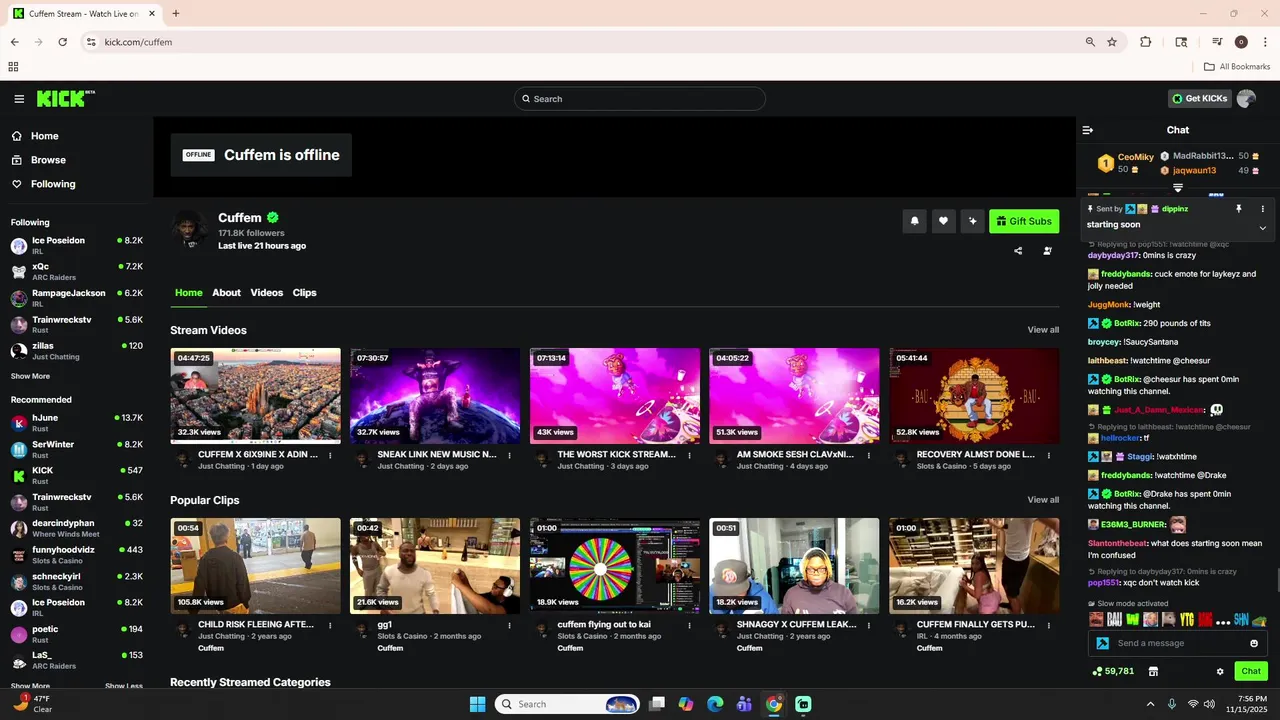Image resolution: width=1280 pixels, height=720 pixels.
Task: Open Browse in sidebar
Action: click(47, 160)
